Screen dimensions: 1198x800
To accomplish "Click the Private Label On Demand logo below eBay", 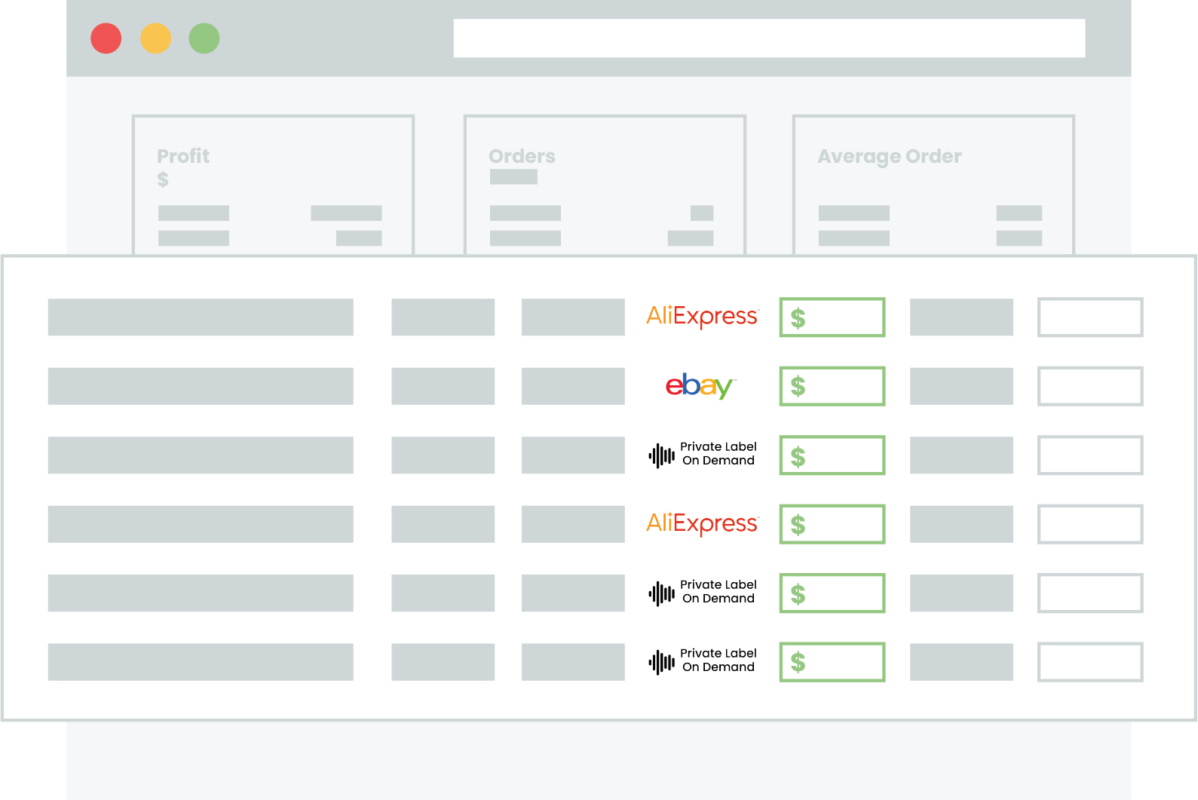I will point(702,455).
